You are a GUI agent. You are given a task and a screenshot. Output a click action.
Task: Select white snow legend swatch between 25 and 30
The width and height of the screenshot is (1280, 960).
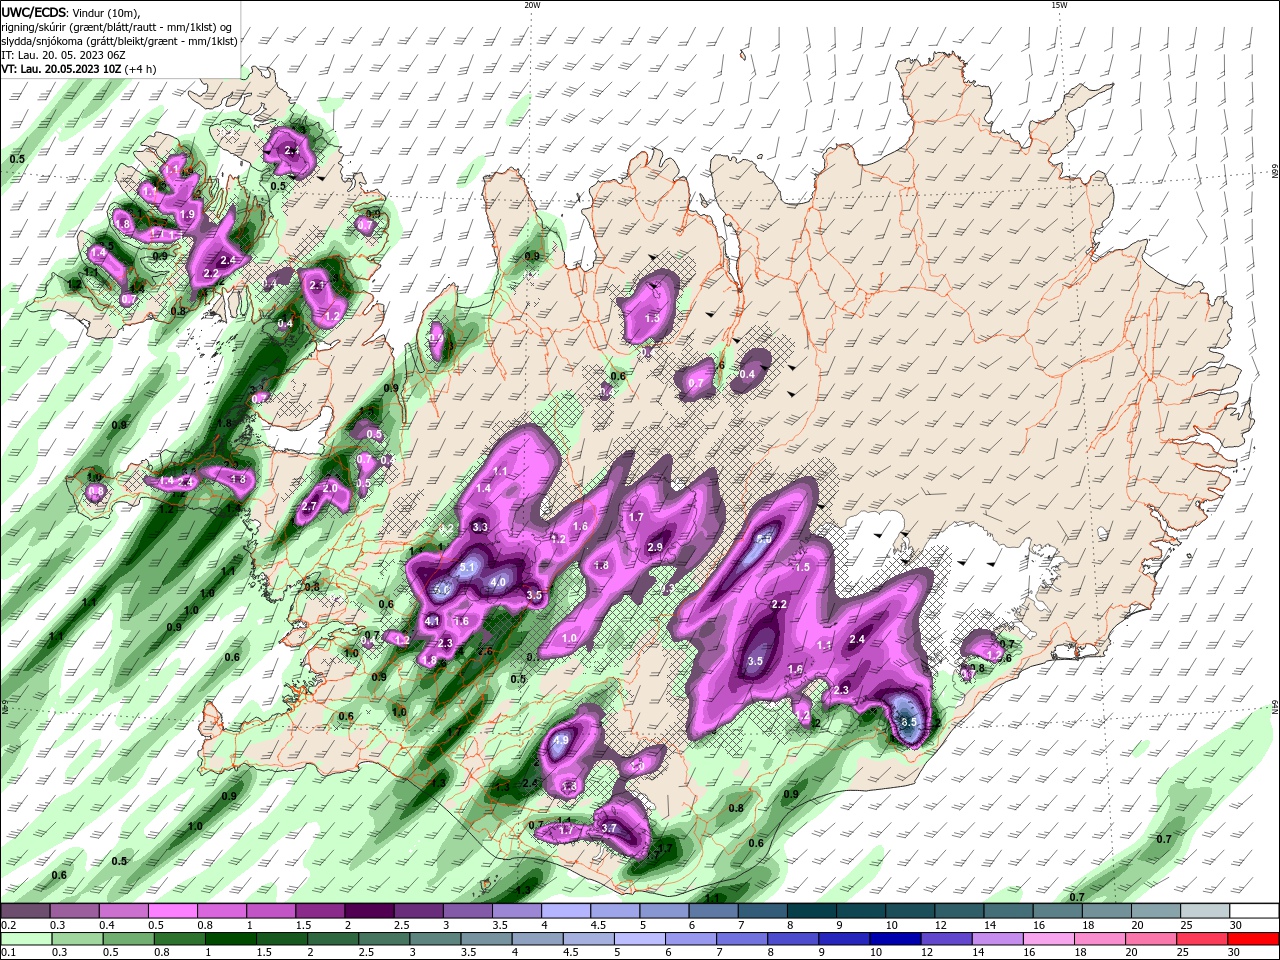tap(1206, 911)
